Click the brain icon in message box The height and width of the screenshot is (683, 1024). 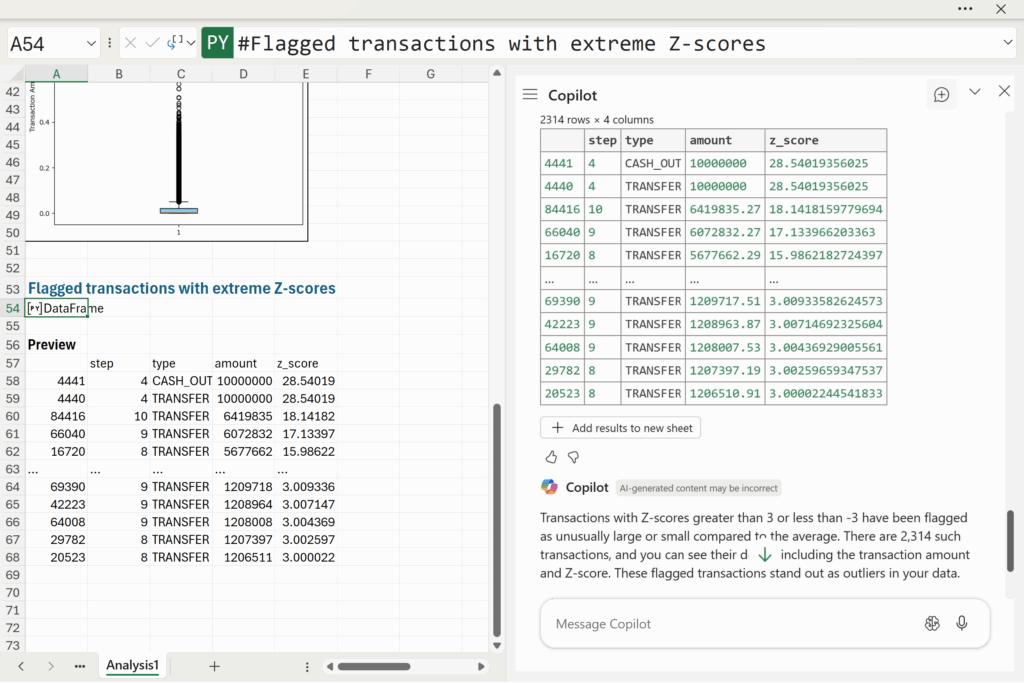[932, 623]
